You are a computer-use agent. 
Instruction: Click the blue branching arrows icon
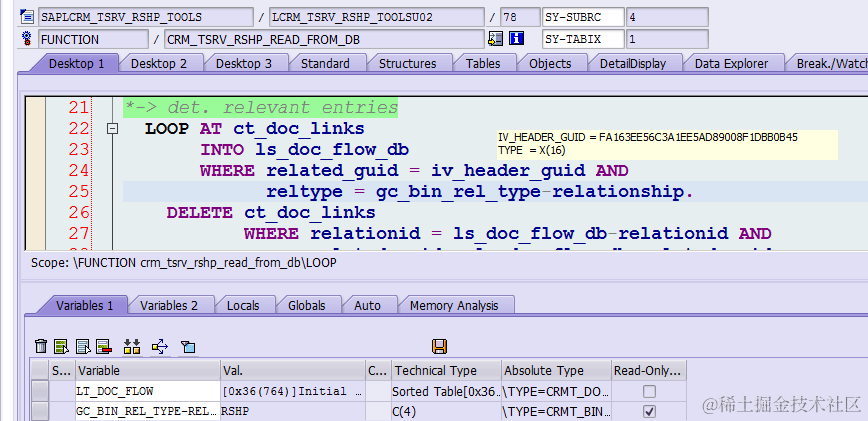click(x=160, y=347)
